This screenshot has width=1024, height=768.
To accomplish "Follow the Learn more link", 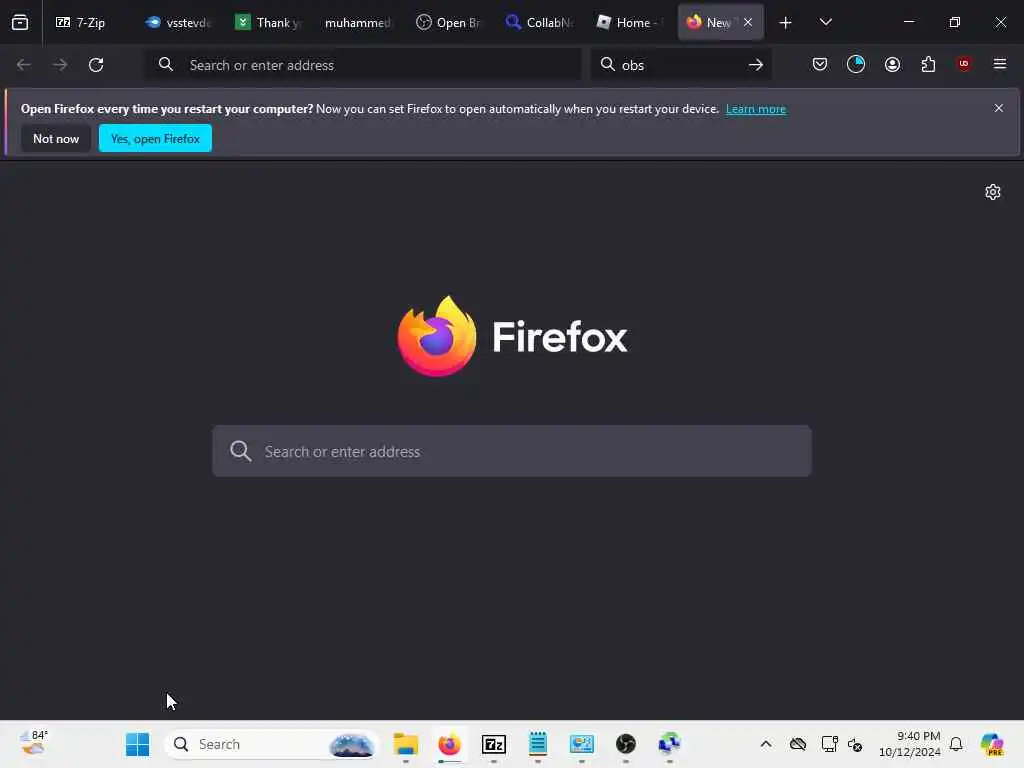I will [x=756, y=109].
